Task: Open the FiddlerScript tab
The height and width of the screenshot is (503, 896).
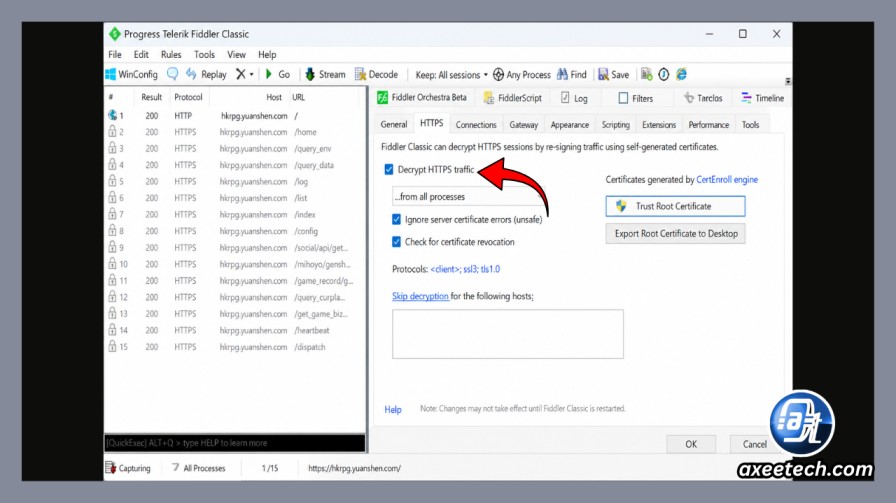Action: tap(513, 98)
